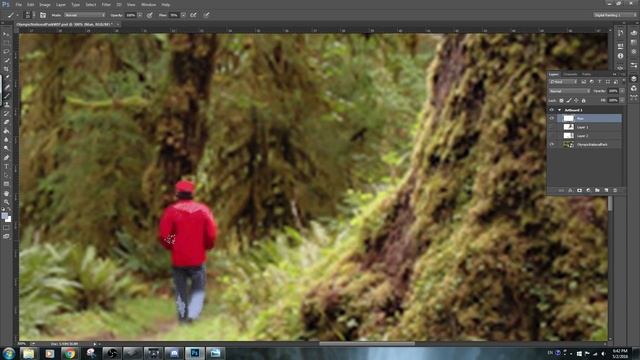Image resolution: width=640 pixels, height=360 pixels.
Task: Open the brush Opacity slider arrow
Action: (140, 15)
